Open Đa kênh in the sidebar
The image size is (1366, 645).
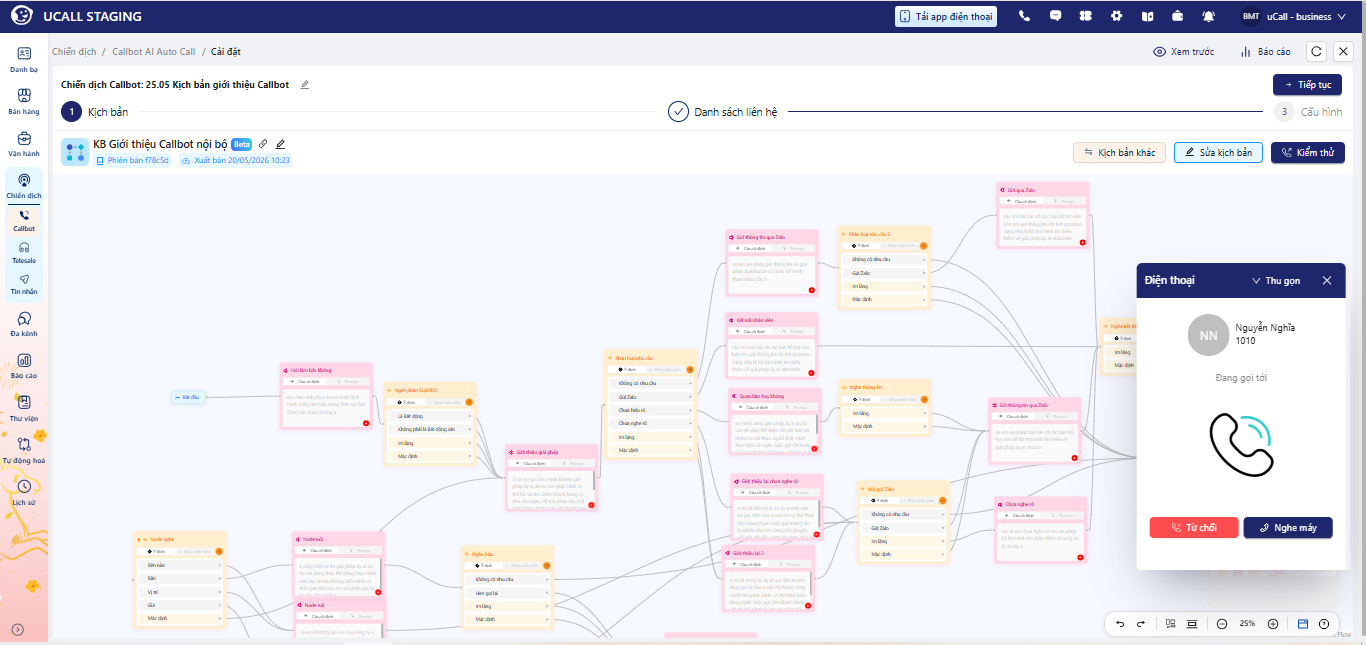tap(24, 323)
